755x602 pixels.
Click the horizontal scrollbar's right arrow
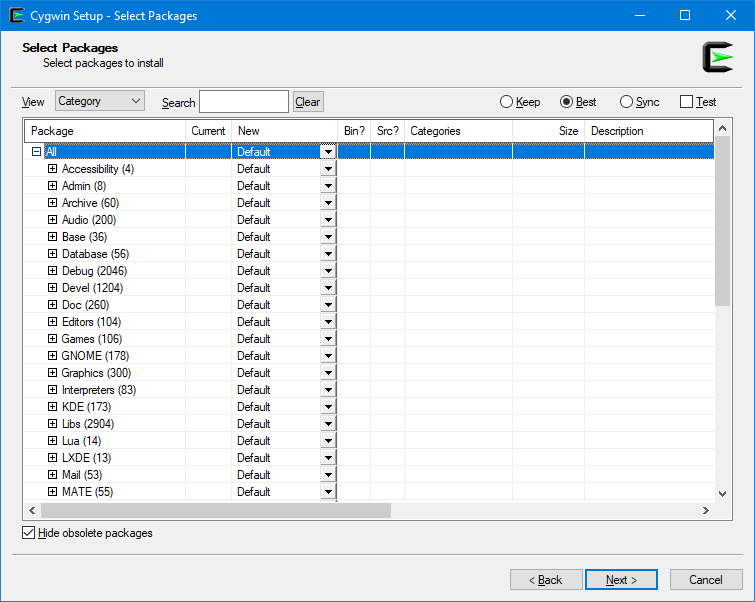[x=705, y=510]
